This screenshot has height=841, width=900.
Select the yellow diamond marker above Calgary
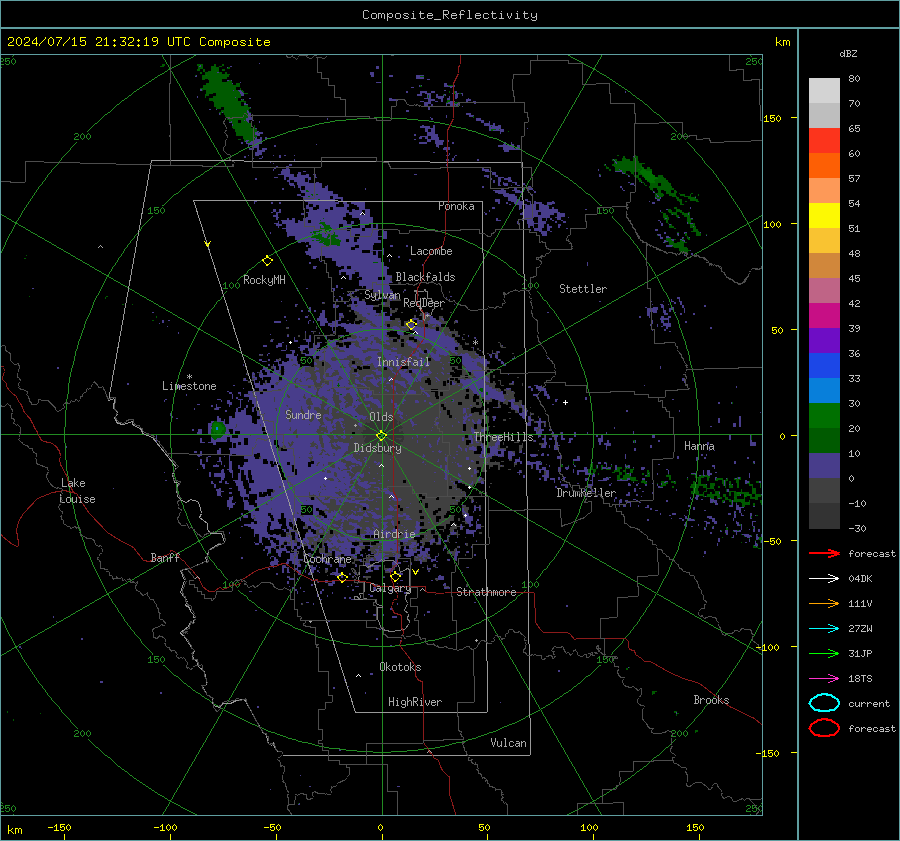[395, 576]
